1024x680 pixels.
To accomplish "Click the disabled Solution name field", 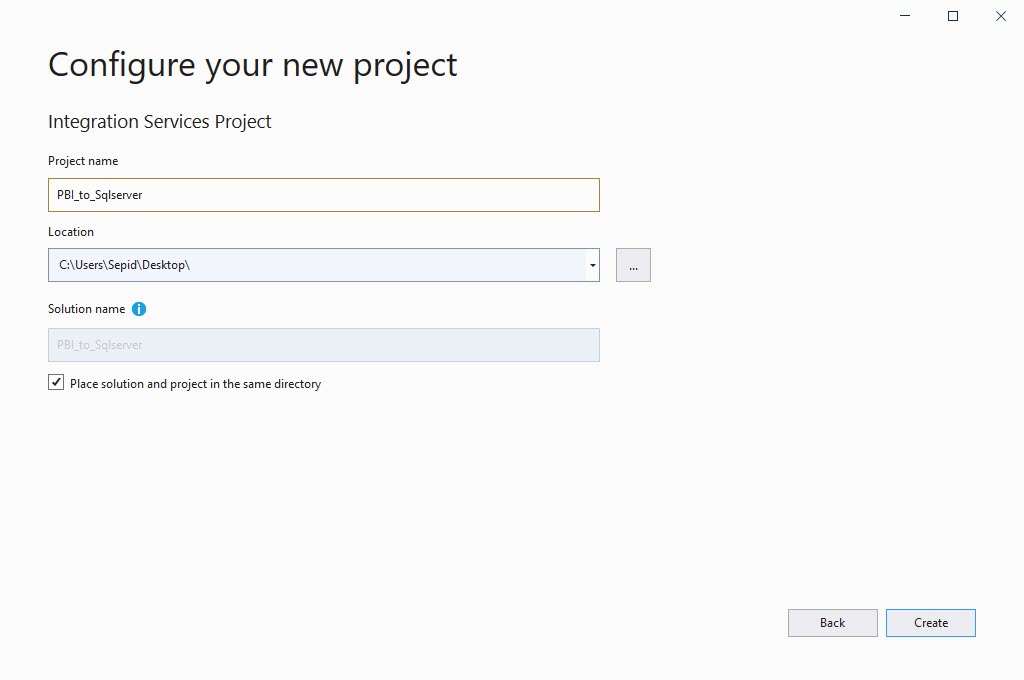I will (x=323, y=345).
